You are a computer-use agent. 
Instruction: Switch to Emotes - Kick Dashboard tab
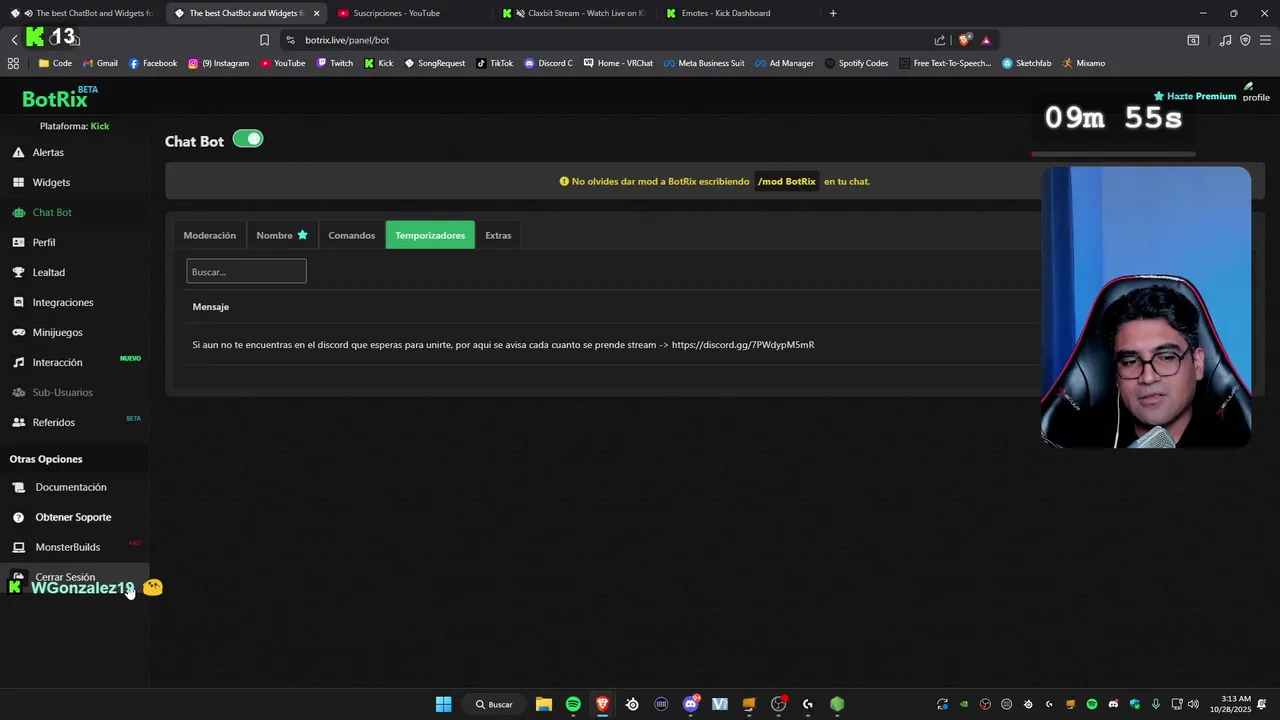[x=738, y=13]
